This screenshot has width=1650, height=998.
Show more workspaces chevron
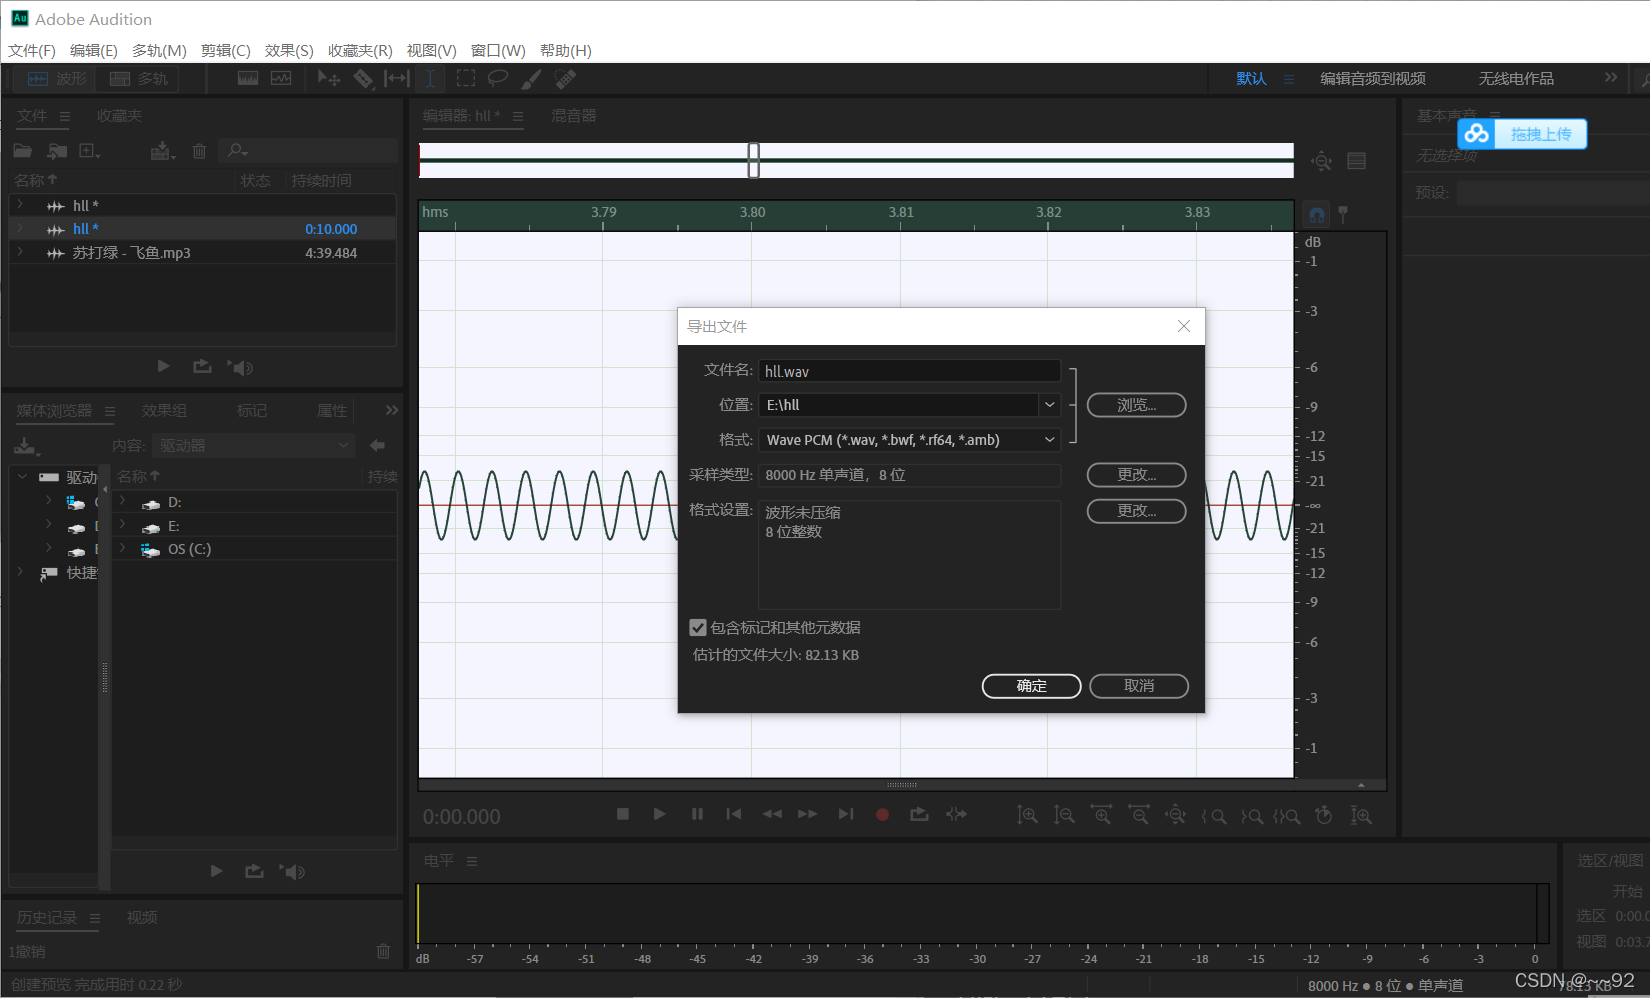coord(1611,78)
